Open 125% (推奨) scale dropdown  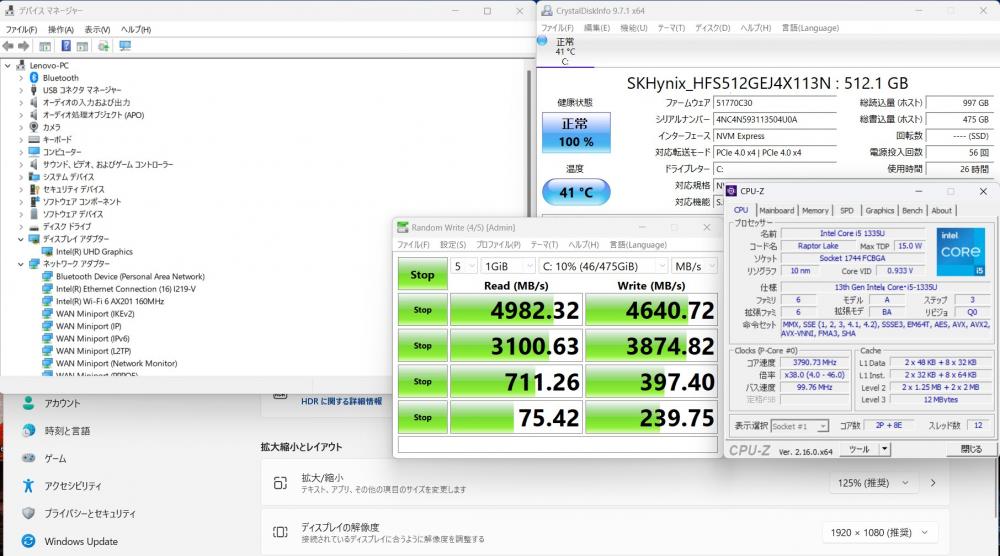872,483
